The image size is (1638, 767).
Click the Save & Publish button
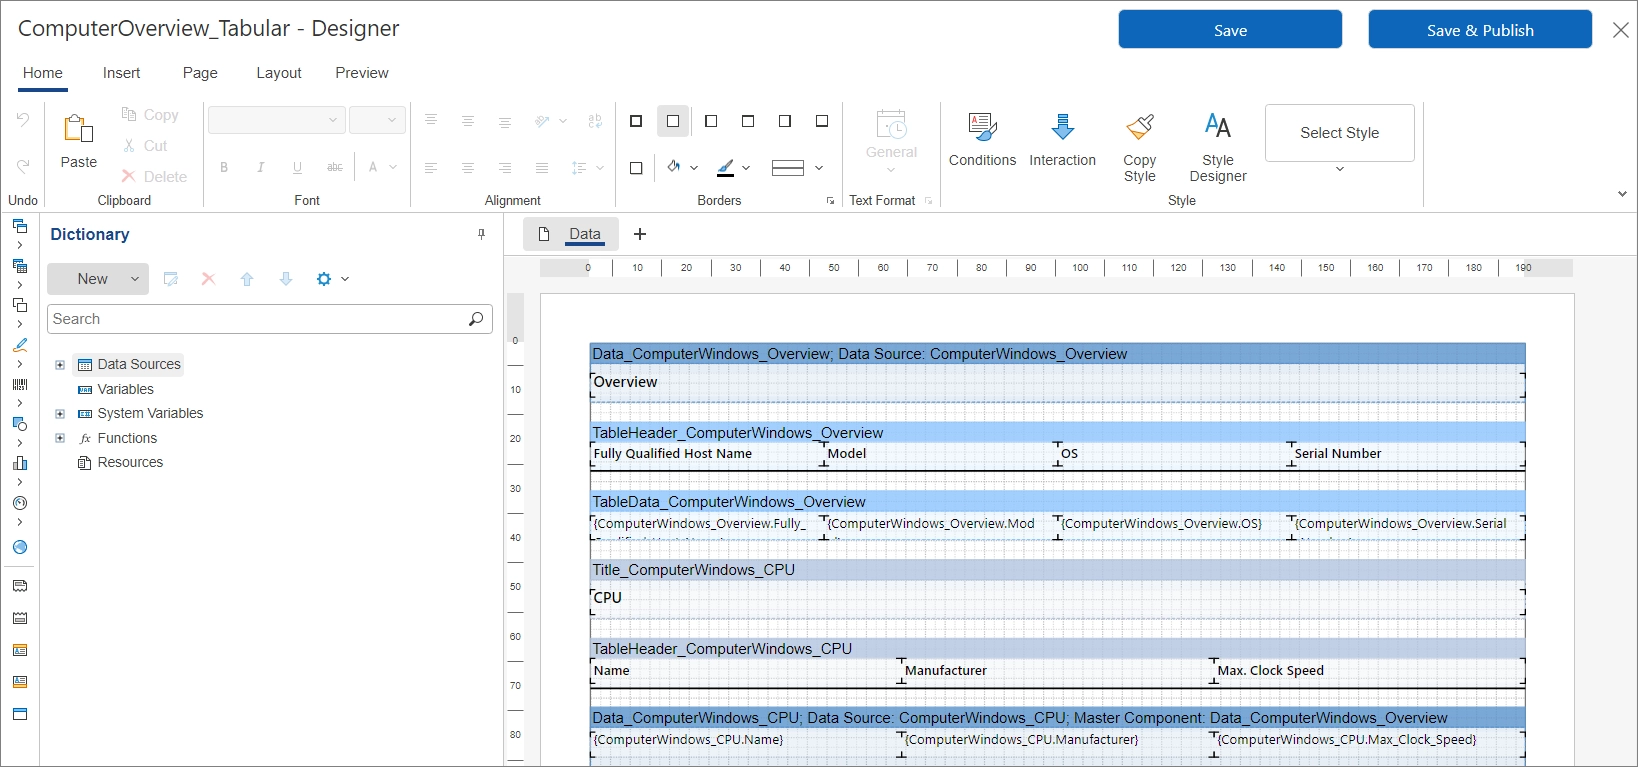[1479, 30]
